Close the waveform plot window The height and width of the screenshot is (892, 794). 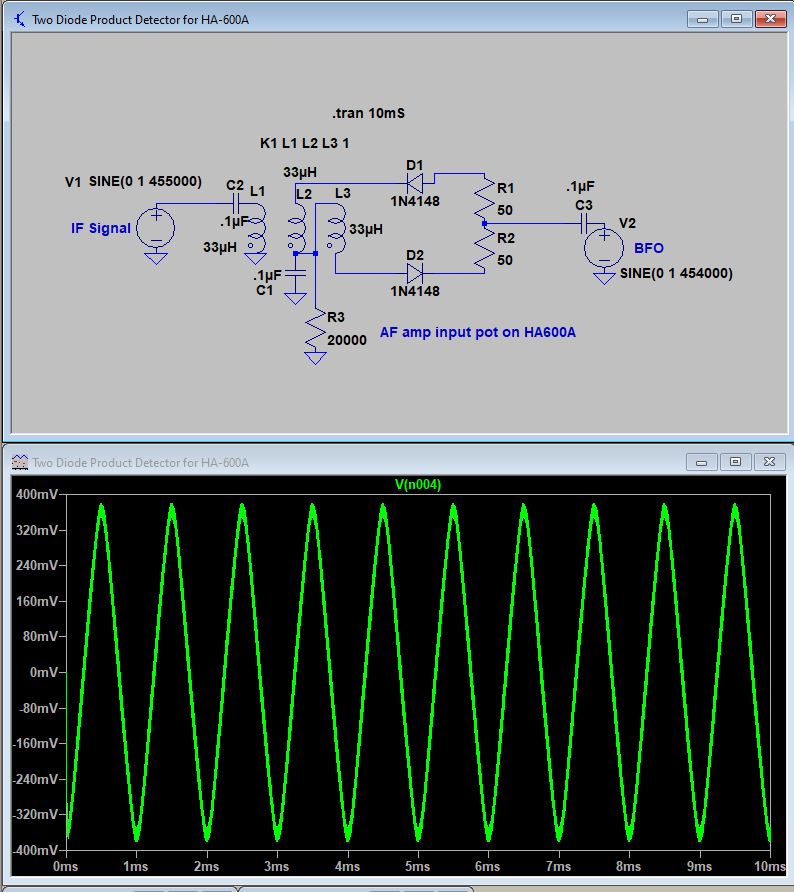768,462
